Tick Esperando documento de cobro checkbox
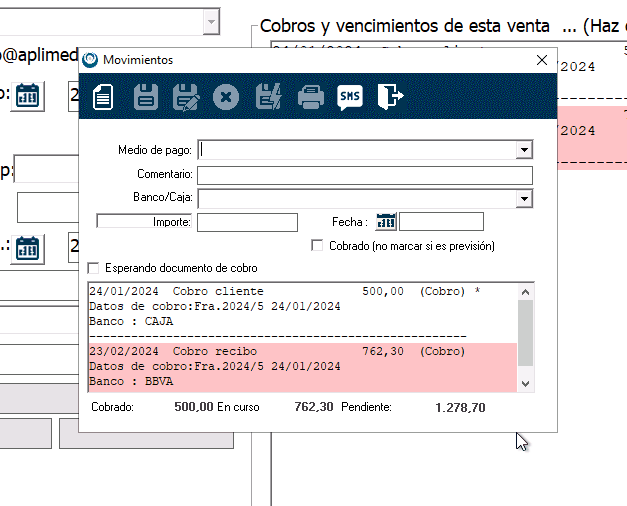The height and width of the screenshot is (506, 627). click(94, 268)
